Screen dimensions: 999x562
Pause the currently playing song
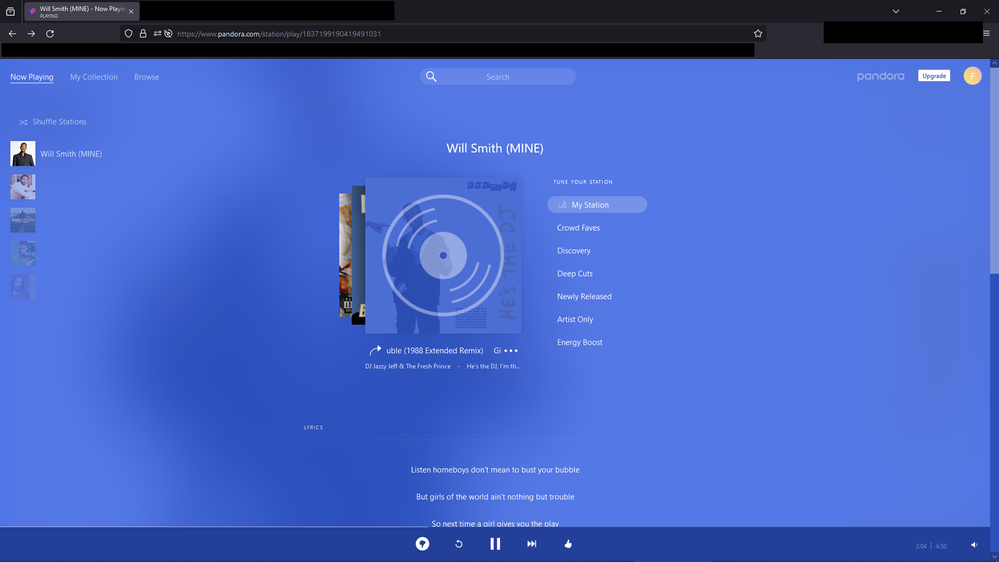point(495,544)
